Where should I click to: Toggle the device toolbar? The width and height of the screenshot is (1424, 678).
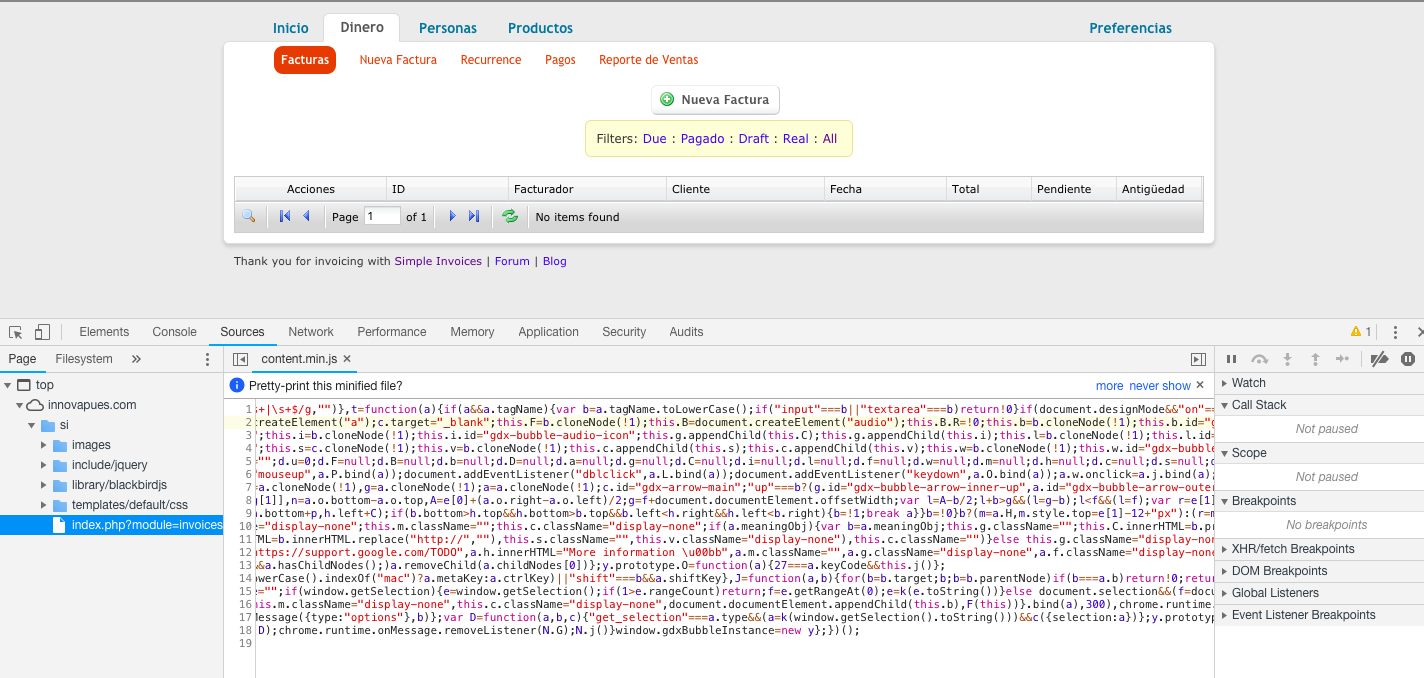click(41, 331)
